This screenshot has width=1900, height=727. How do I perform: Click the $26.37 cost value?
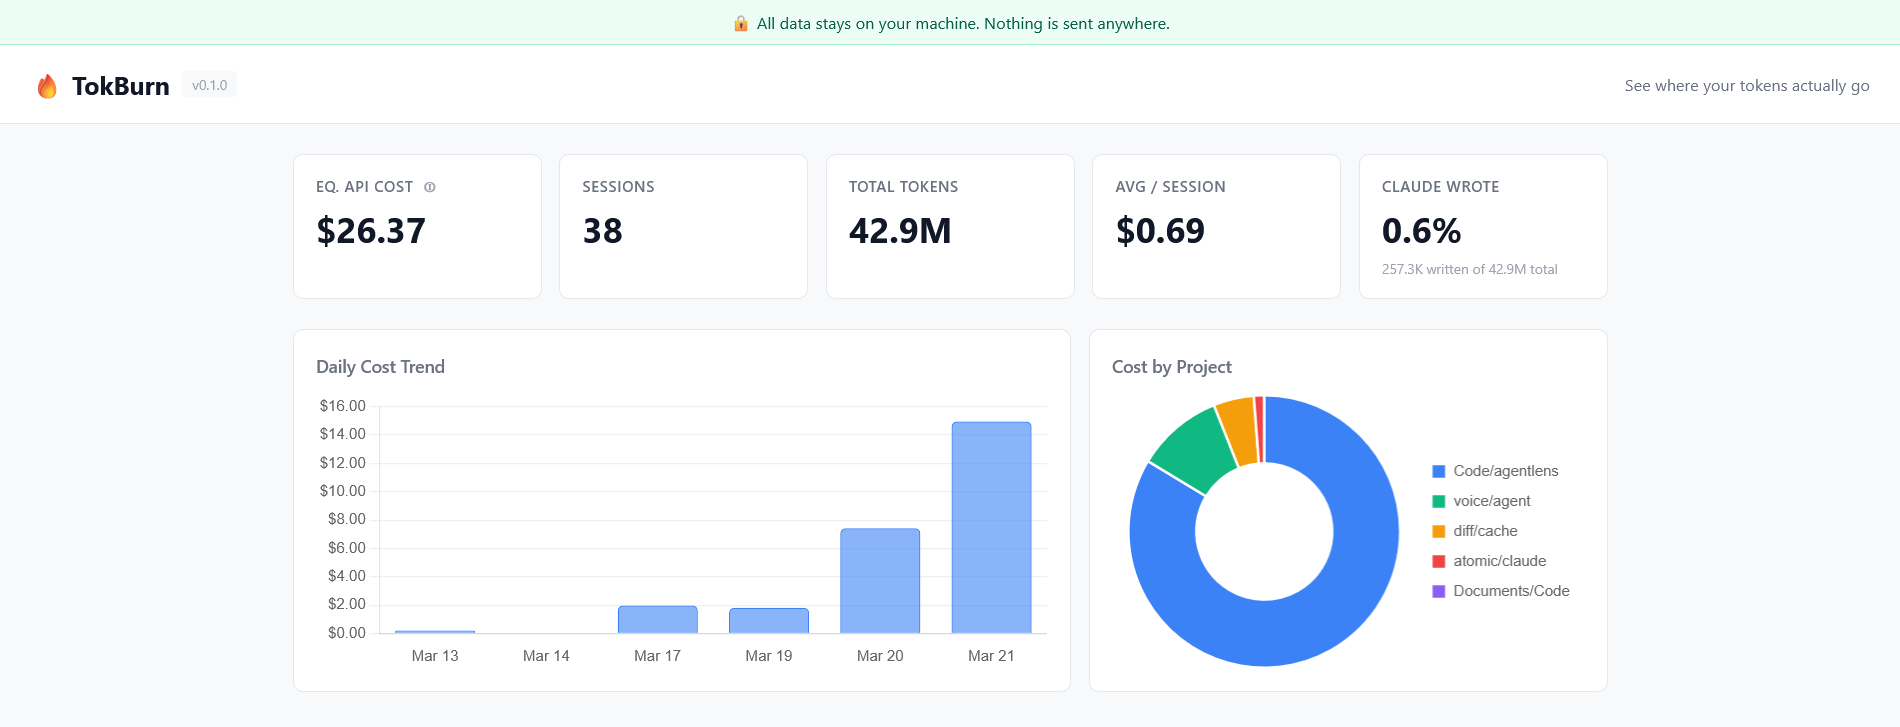coord(371,231)
